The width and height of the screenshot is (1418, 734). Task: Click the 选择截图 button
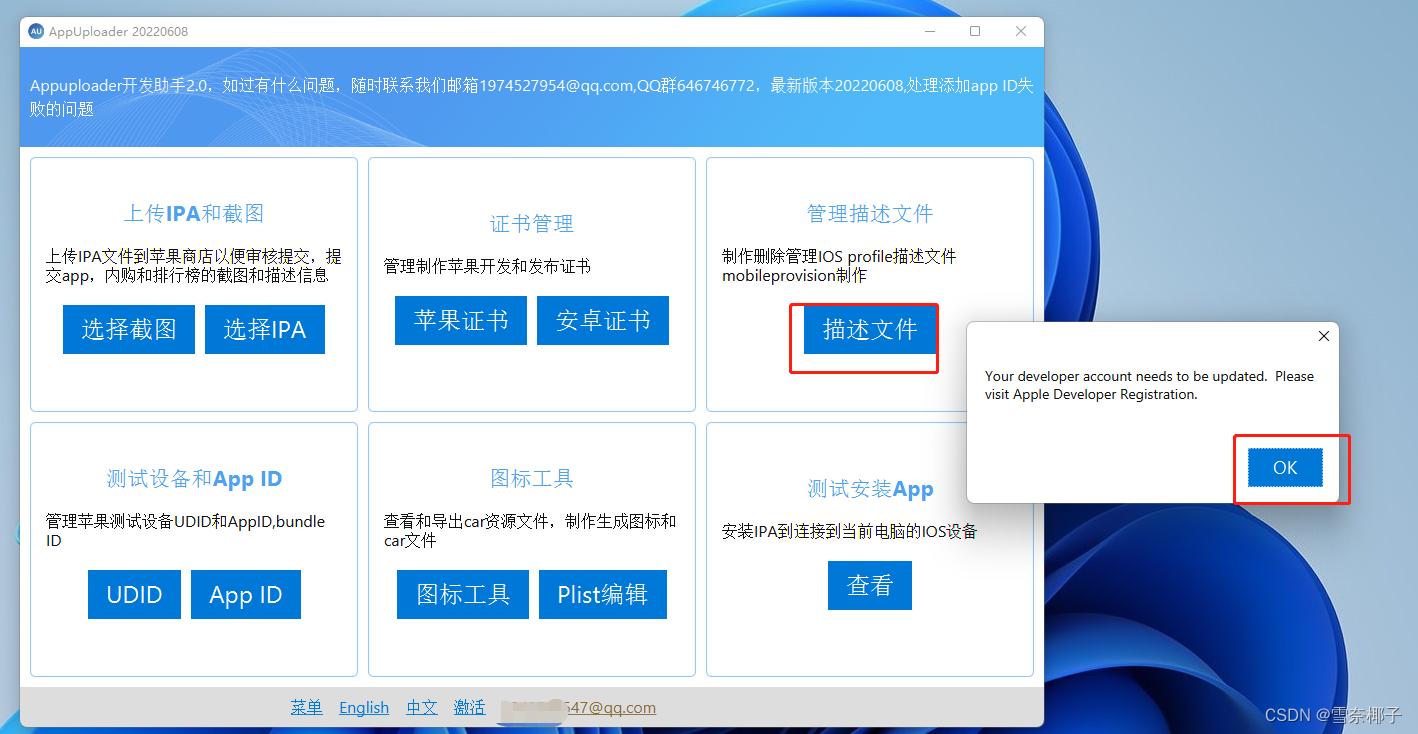pos(128,329)
